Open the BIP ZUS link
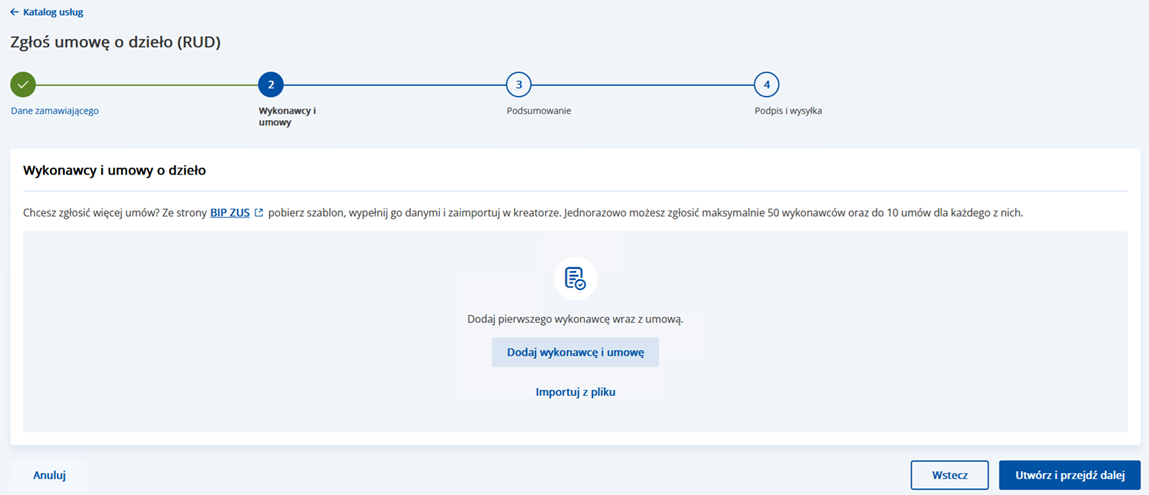The width and height of the screenshot is (1149, 495). pos(229,213)
